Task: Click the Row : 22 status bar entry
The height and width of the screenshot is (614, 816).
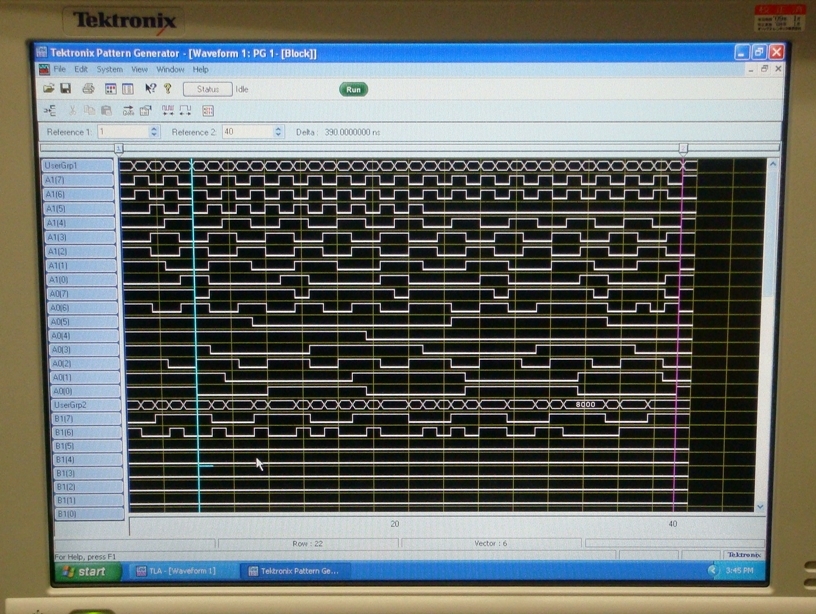Action: pos(308,544)
